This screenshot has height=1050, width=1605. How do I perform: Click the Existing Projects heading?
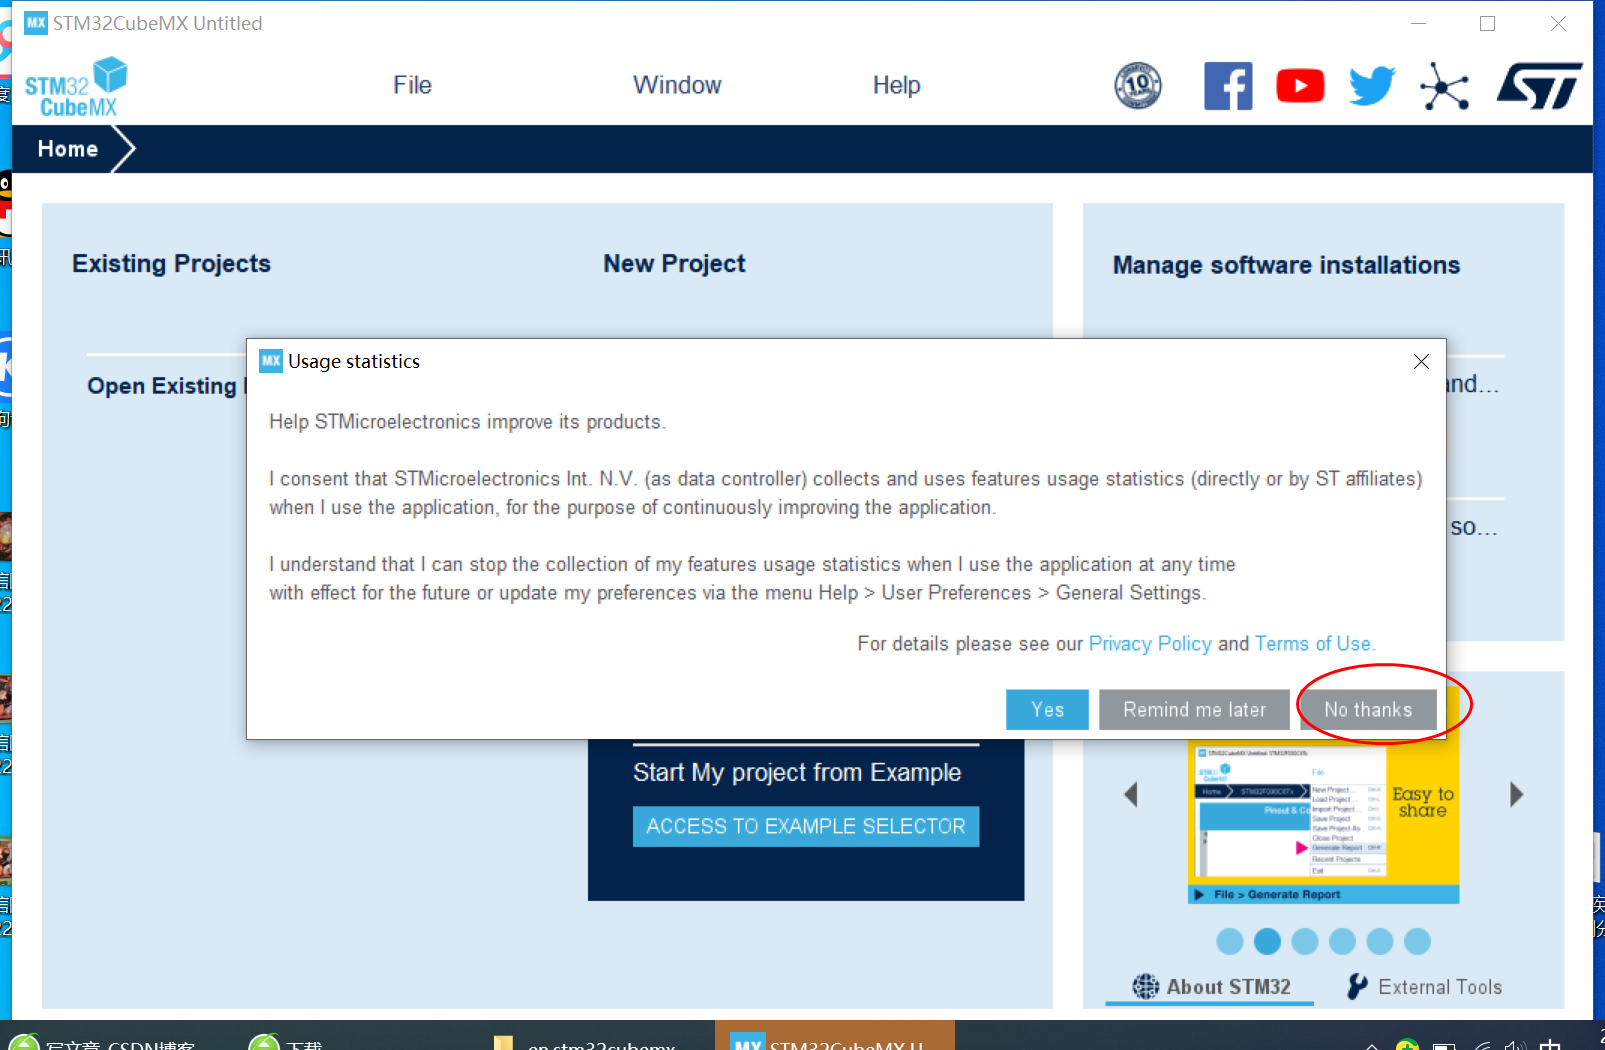pos(171,264)
